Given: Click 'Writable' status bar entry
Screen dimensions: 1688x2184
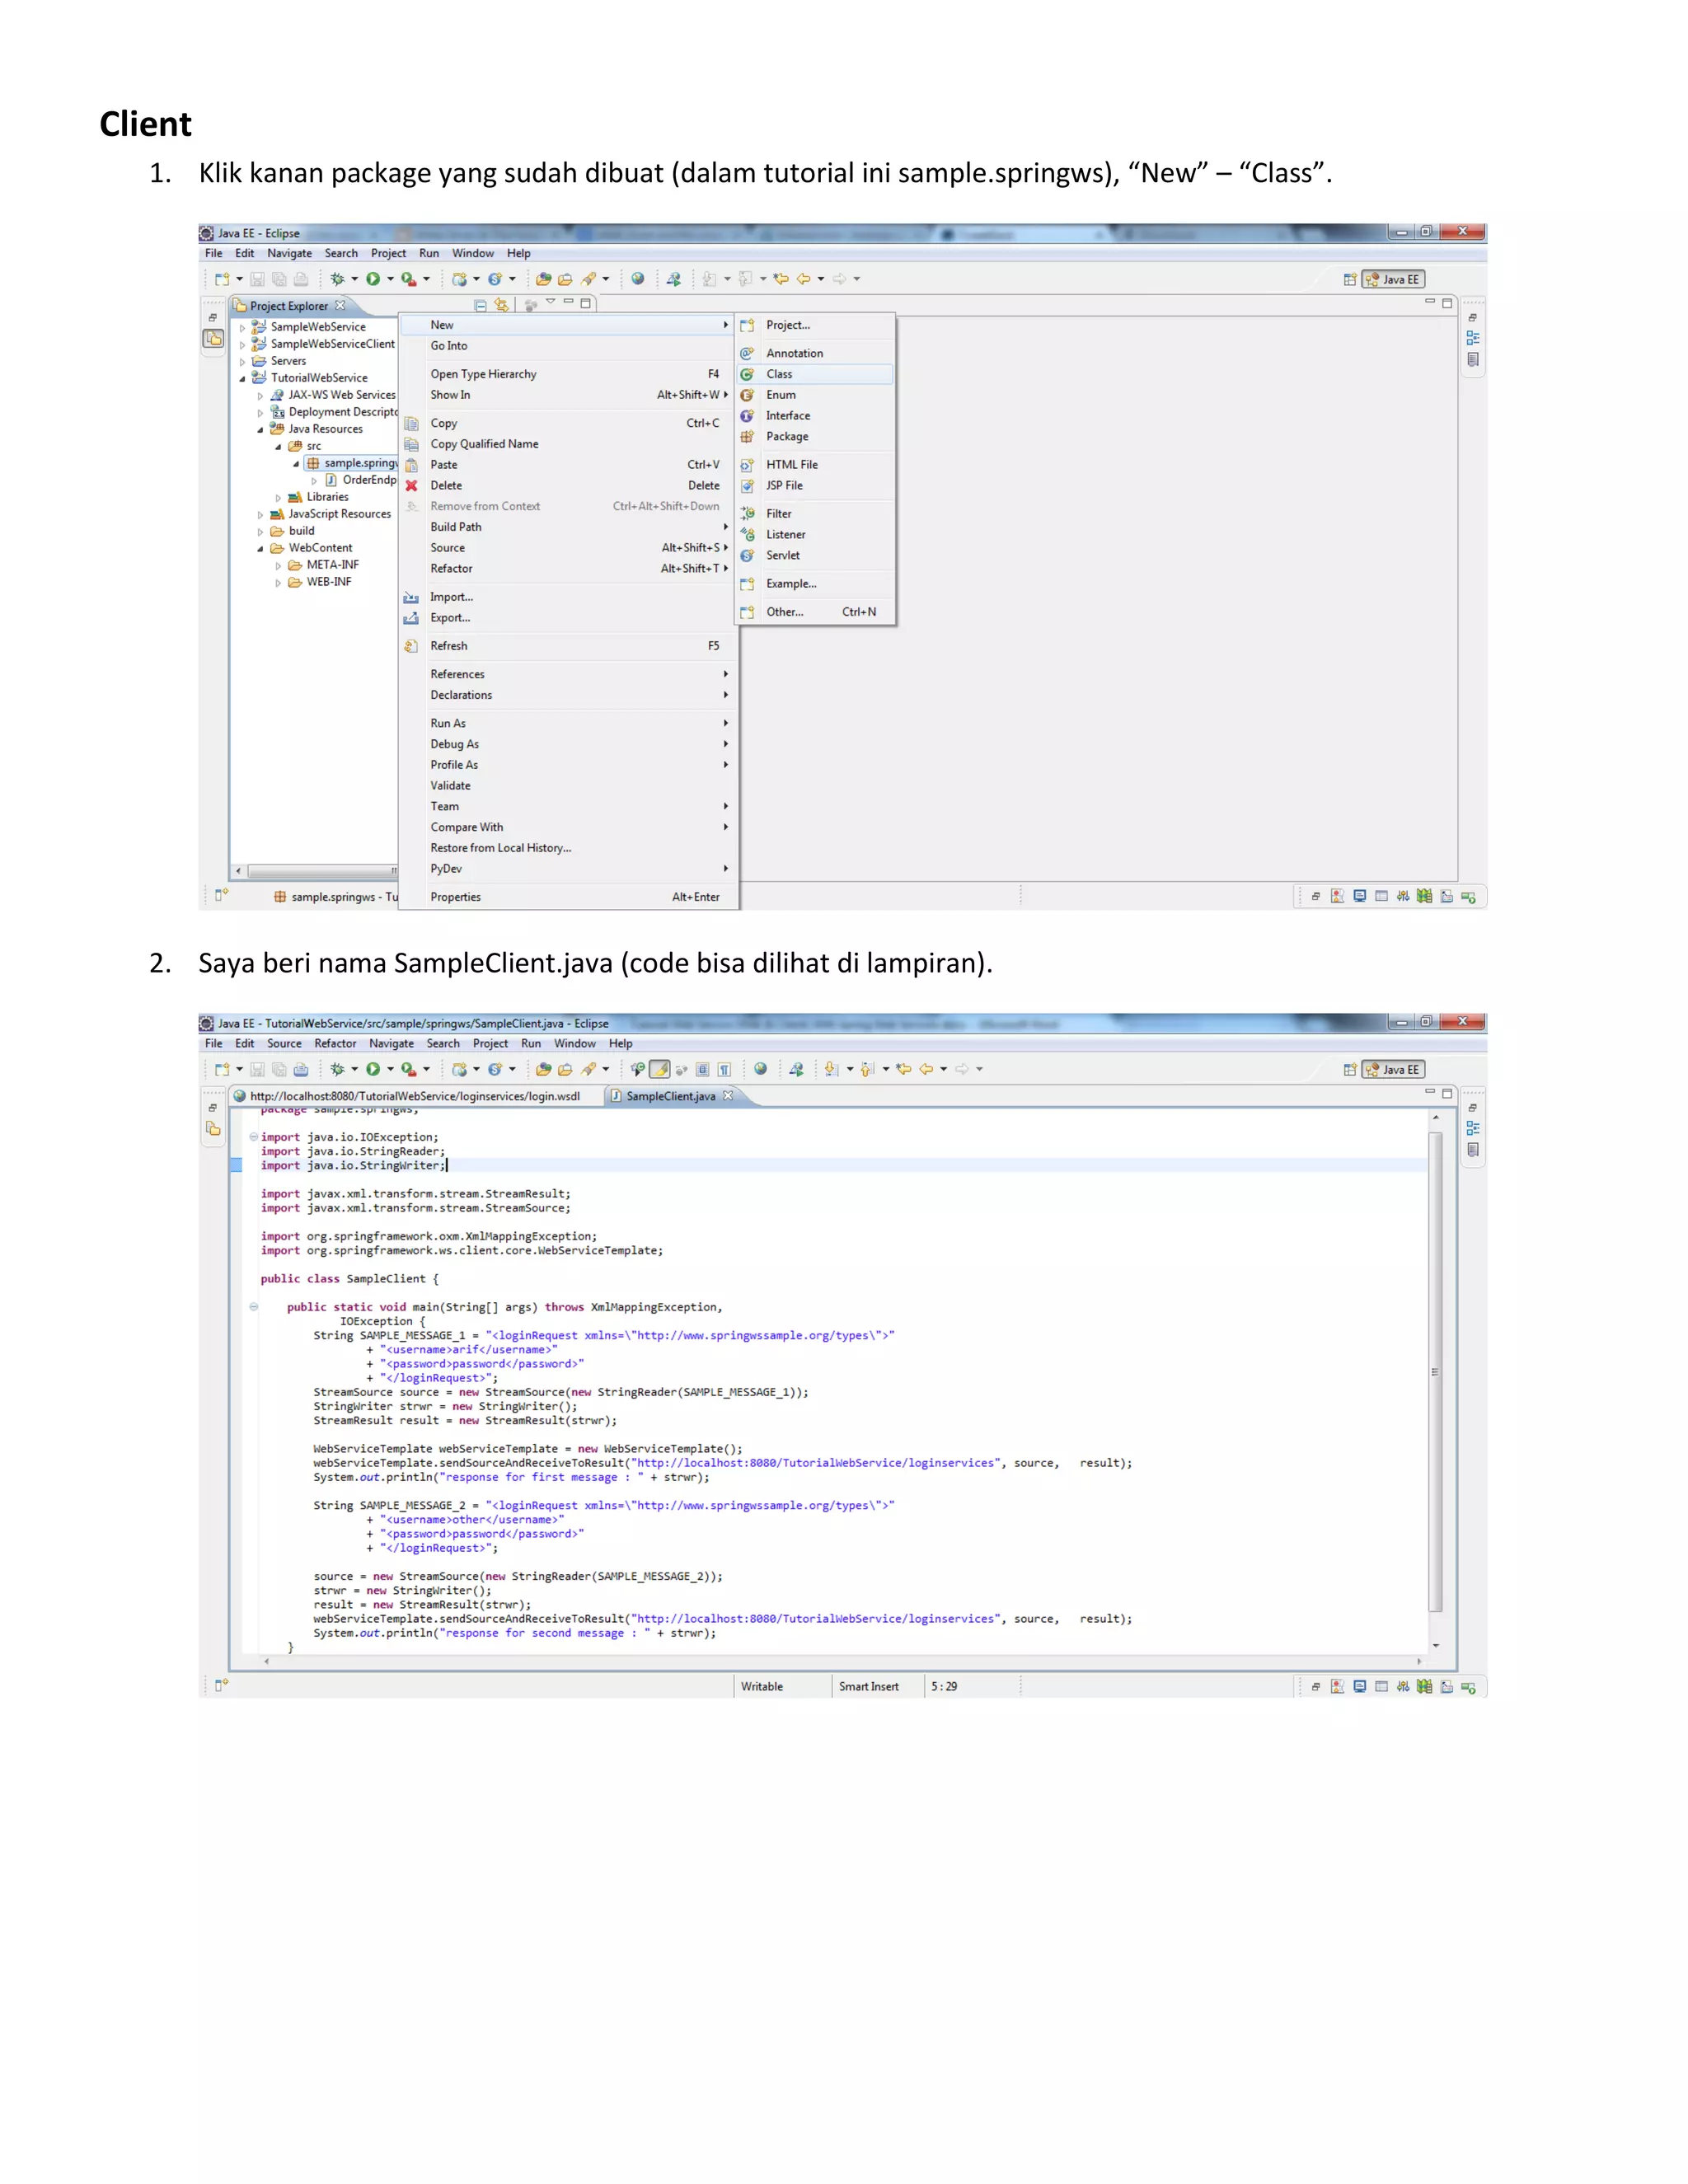Looking at the screenshot, I should point(762,1687).
